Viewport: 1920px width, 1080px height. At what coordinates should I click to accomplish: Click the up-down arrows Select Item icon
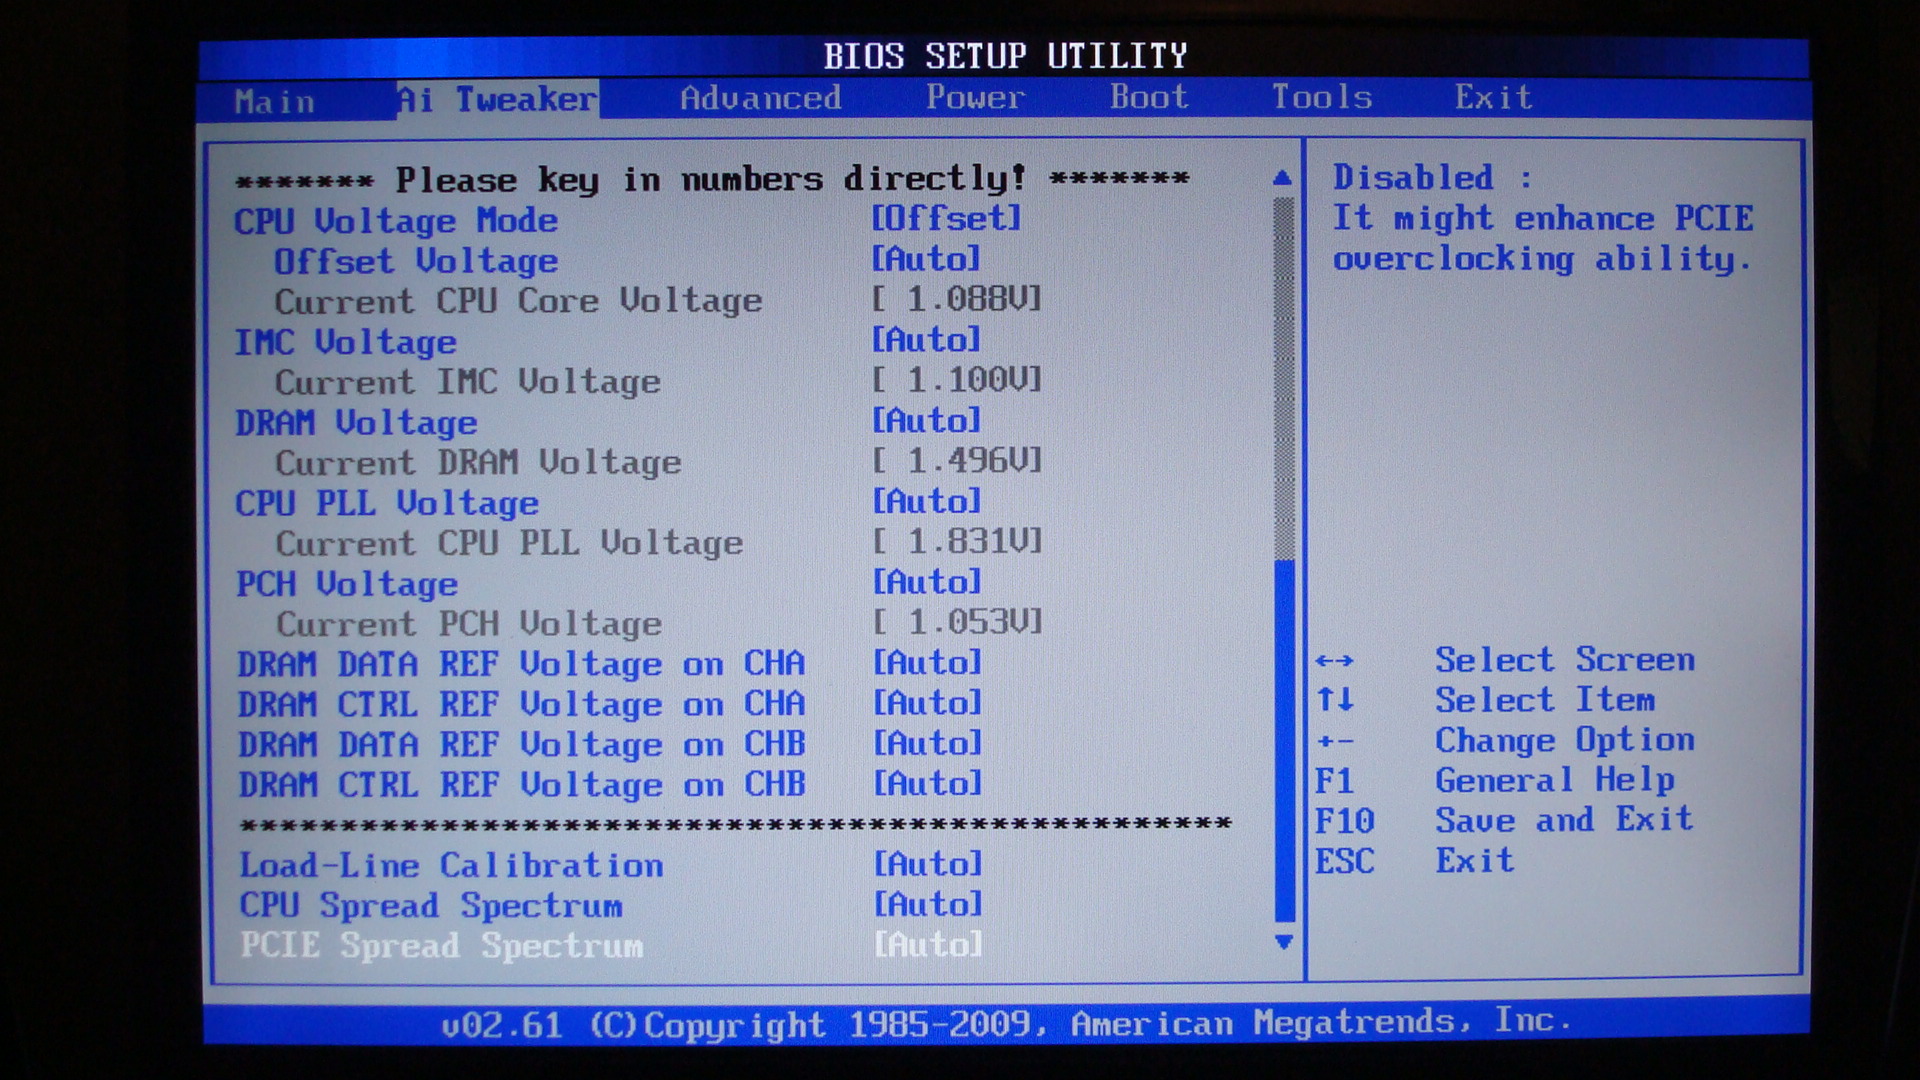tap(1335, 700)
